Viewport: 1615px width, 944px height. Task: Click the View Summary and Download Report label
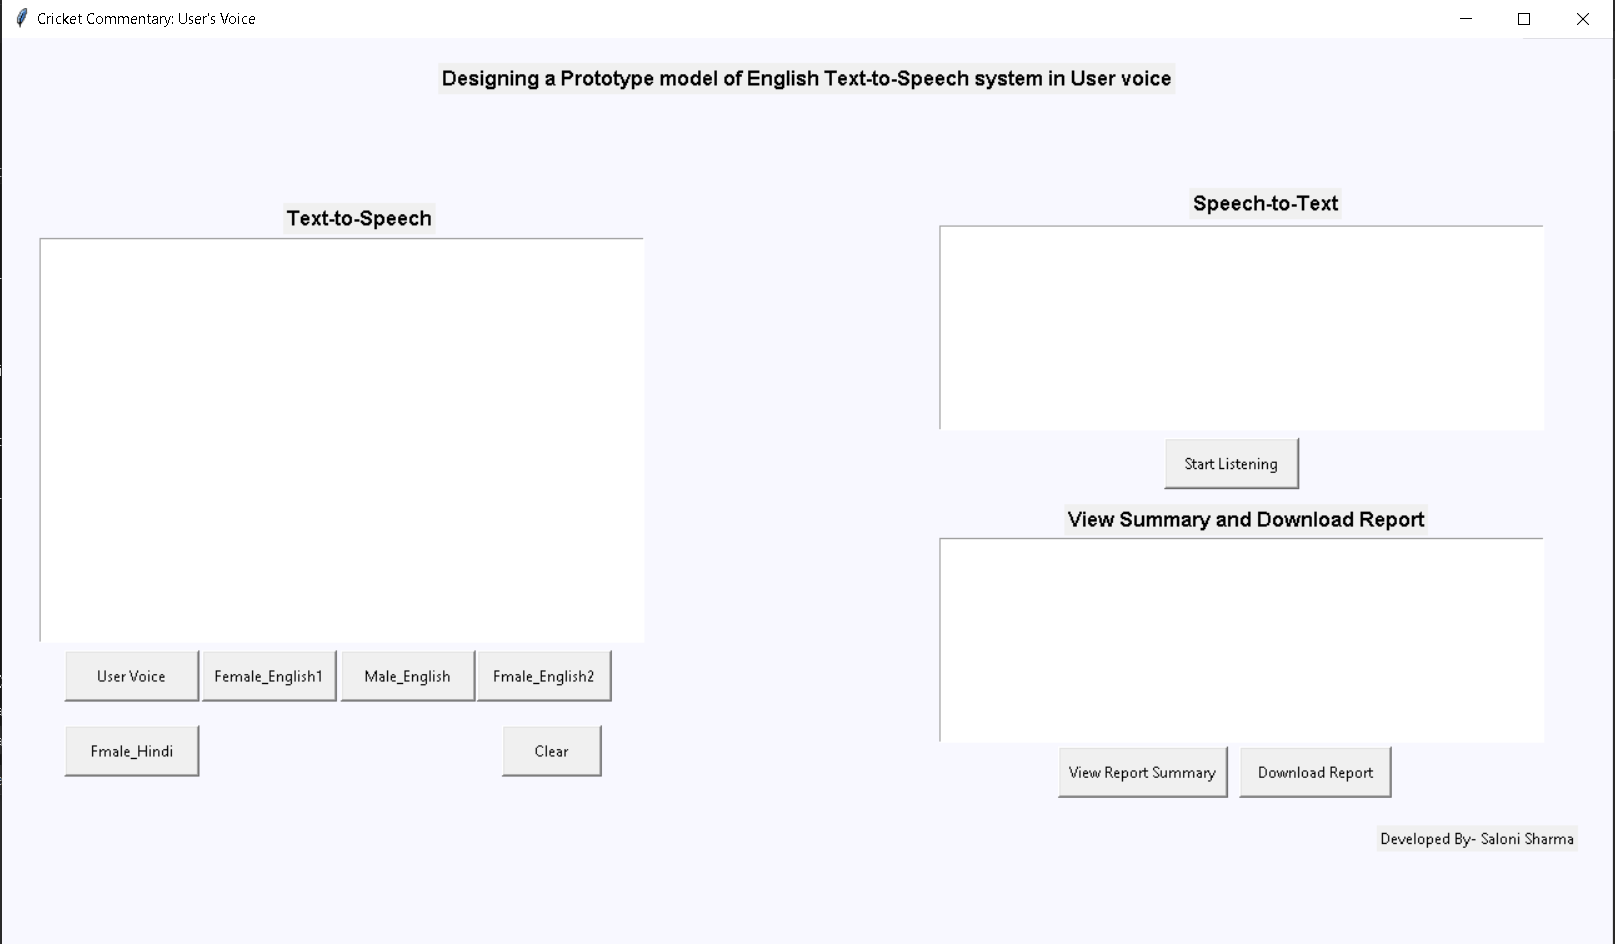(1246, 519)
